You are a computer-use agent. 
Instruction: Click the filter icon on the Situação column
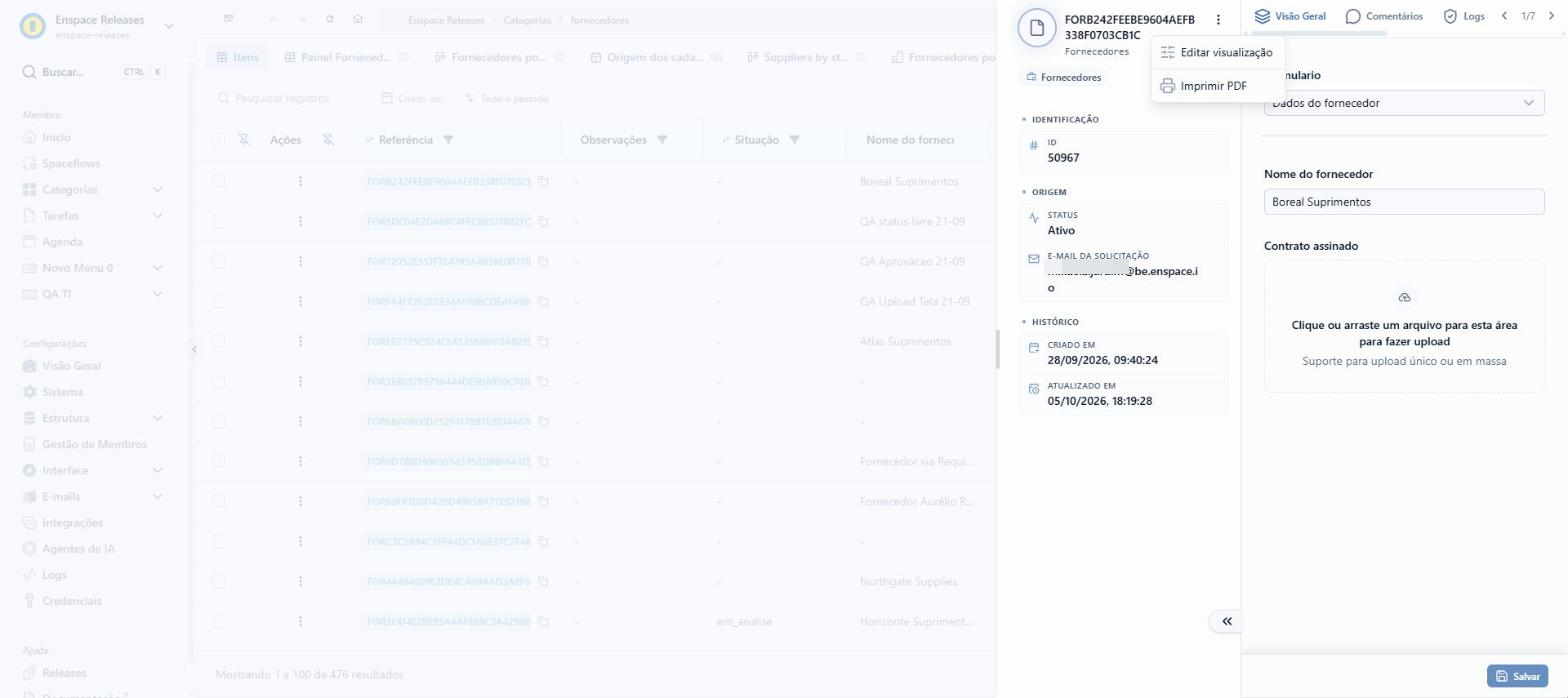[794, 140]
